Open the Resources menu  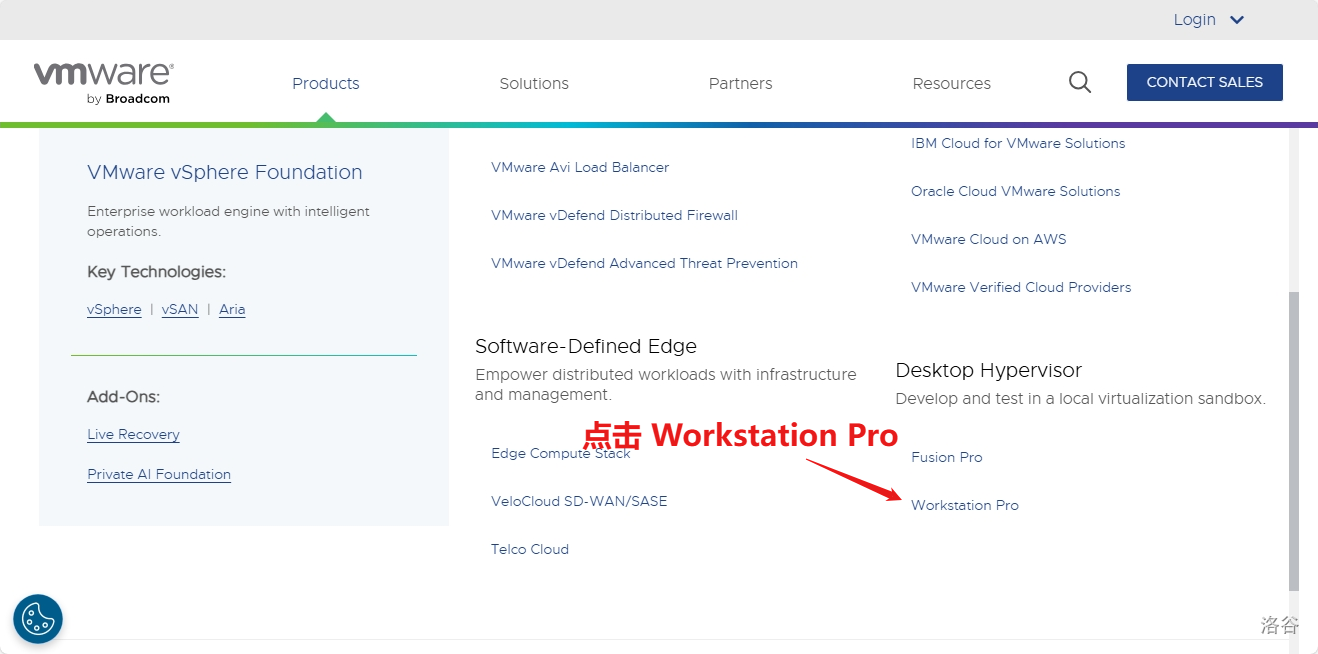pos(952,83)
